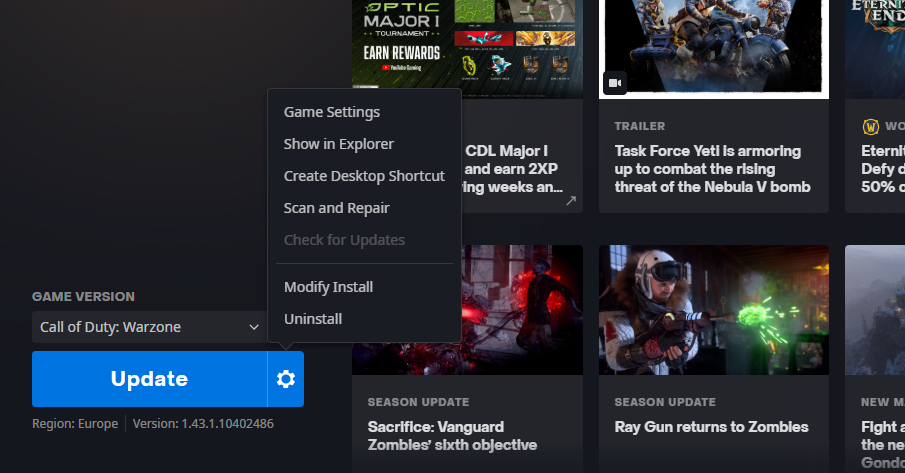Screen dimensions: 905x473
Task: Click the external link arrow on CDL card
Action: point(571,201)
